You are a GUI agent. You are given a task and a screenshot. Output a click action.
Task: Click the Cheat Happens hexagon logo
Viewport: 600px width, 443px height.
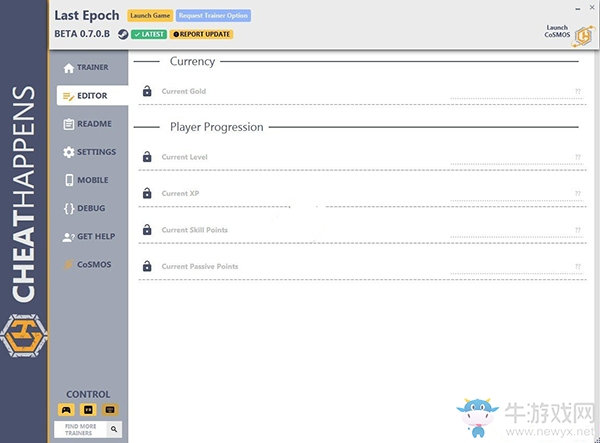coord(24,336)
